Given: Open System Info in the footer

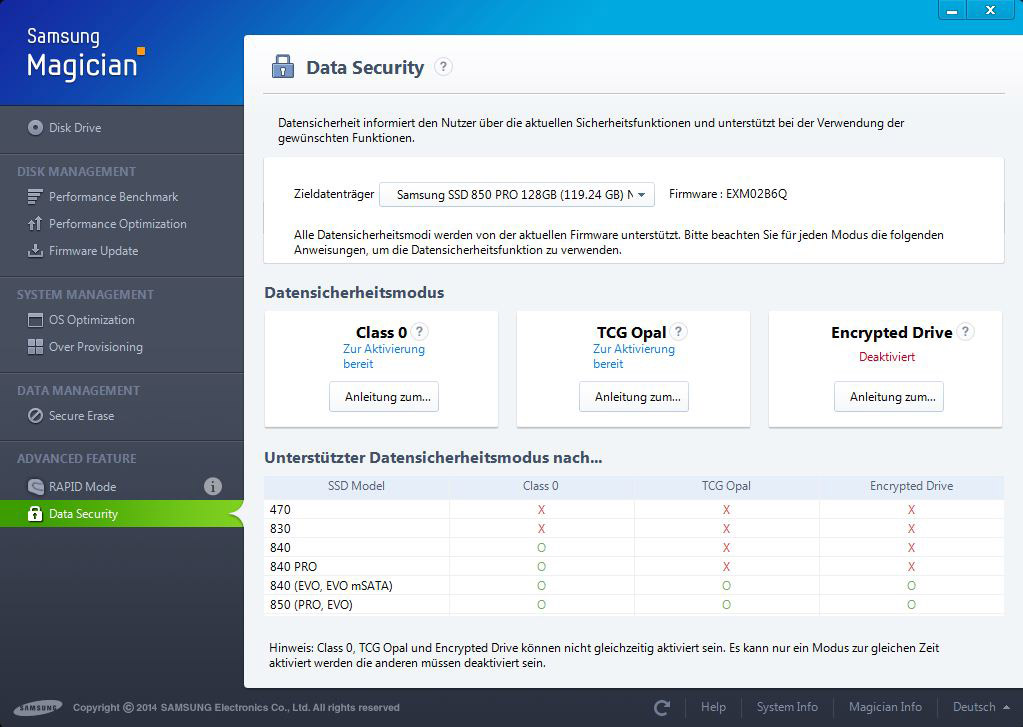Looking at the screenshot, I should pyautogui.click(x=787, y=707).
